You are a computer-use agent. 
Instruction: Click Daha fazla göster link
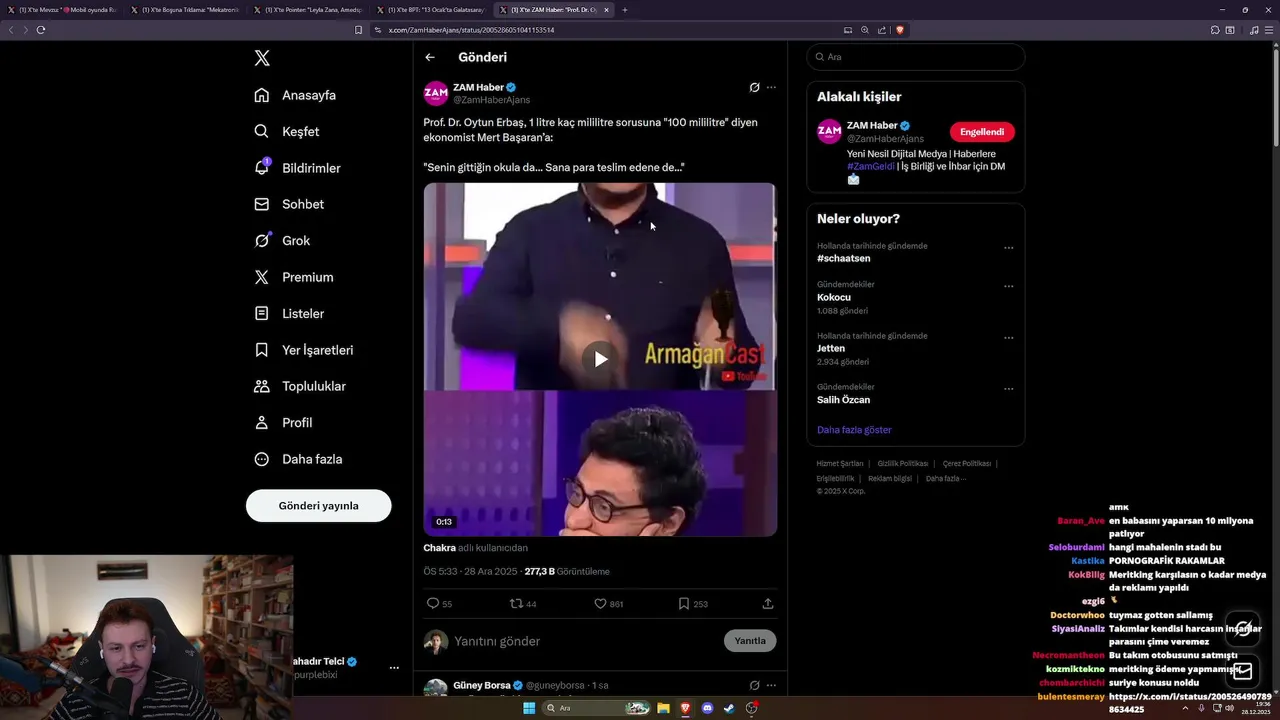(854, 430)
